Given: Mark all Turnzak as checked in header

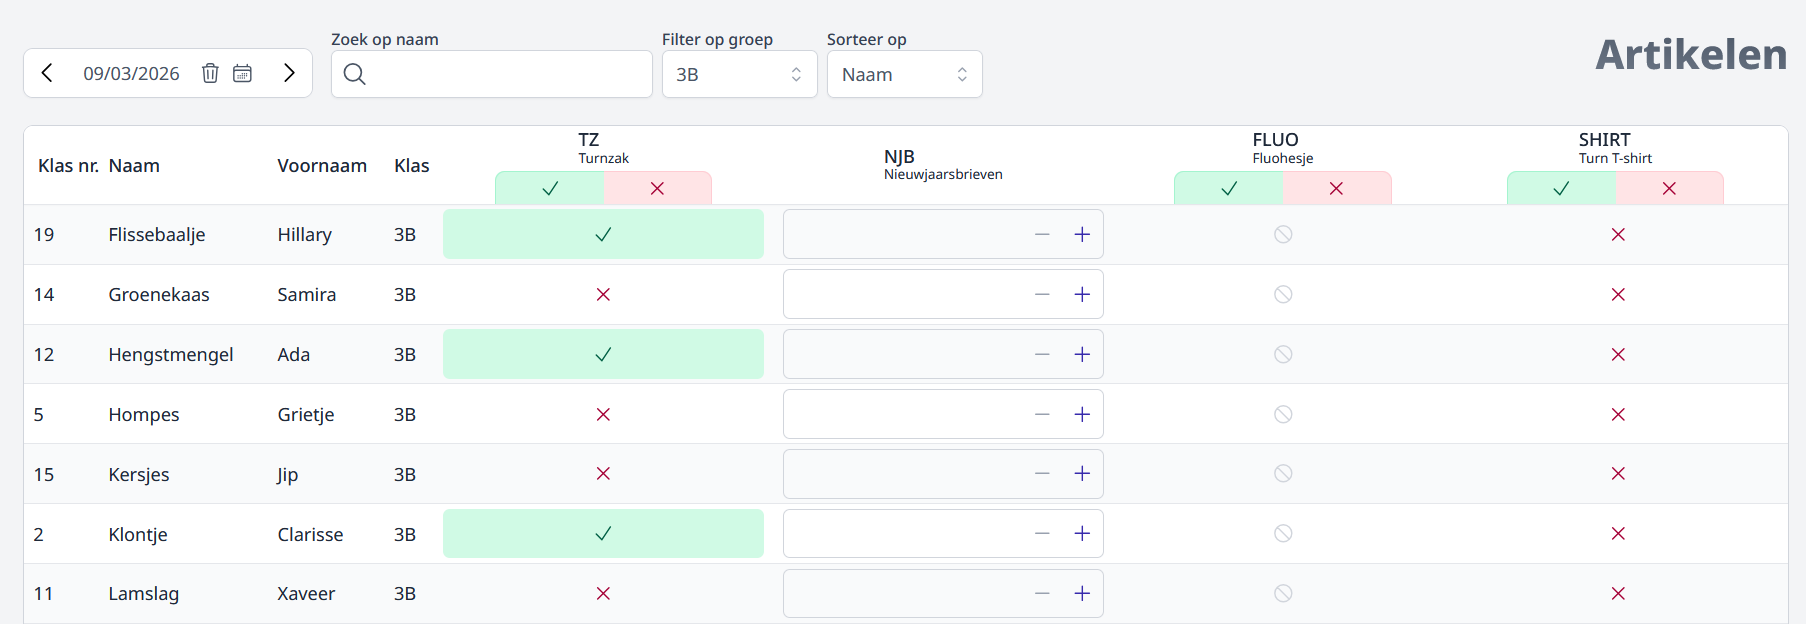Looking at the screenshot, I should point(550,188).
